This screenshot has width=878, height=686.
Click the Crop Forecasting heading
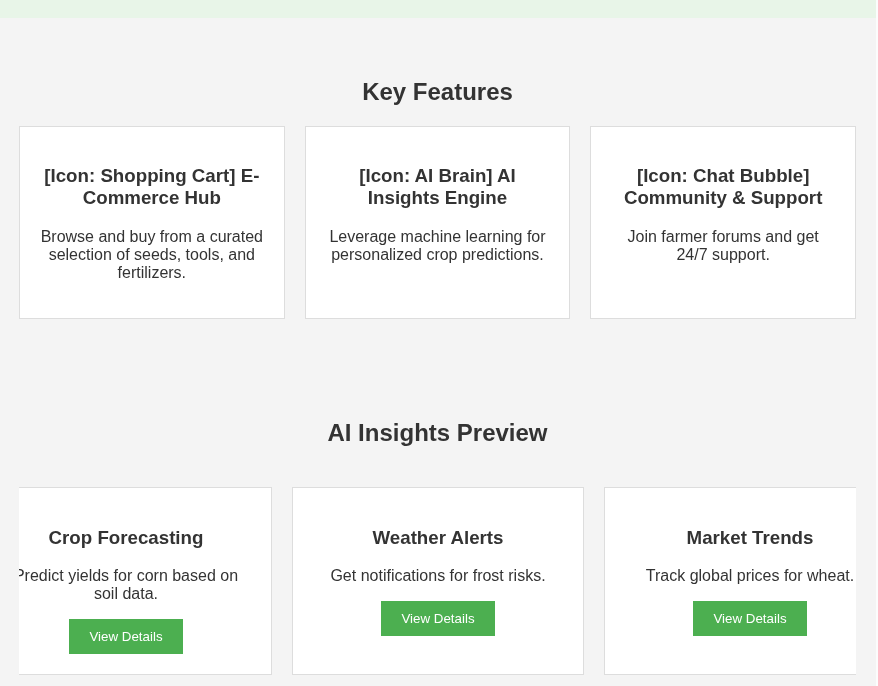pos(126,537)
